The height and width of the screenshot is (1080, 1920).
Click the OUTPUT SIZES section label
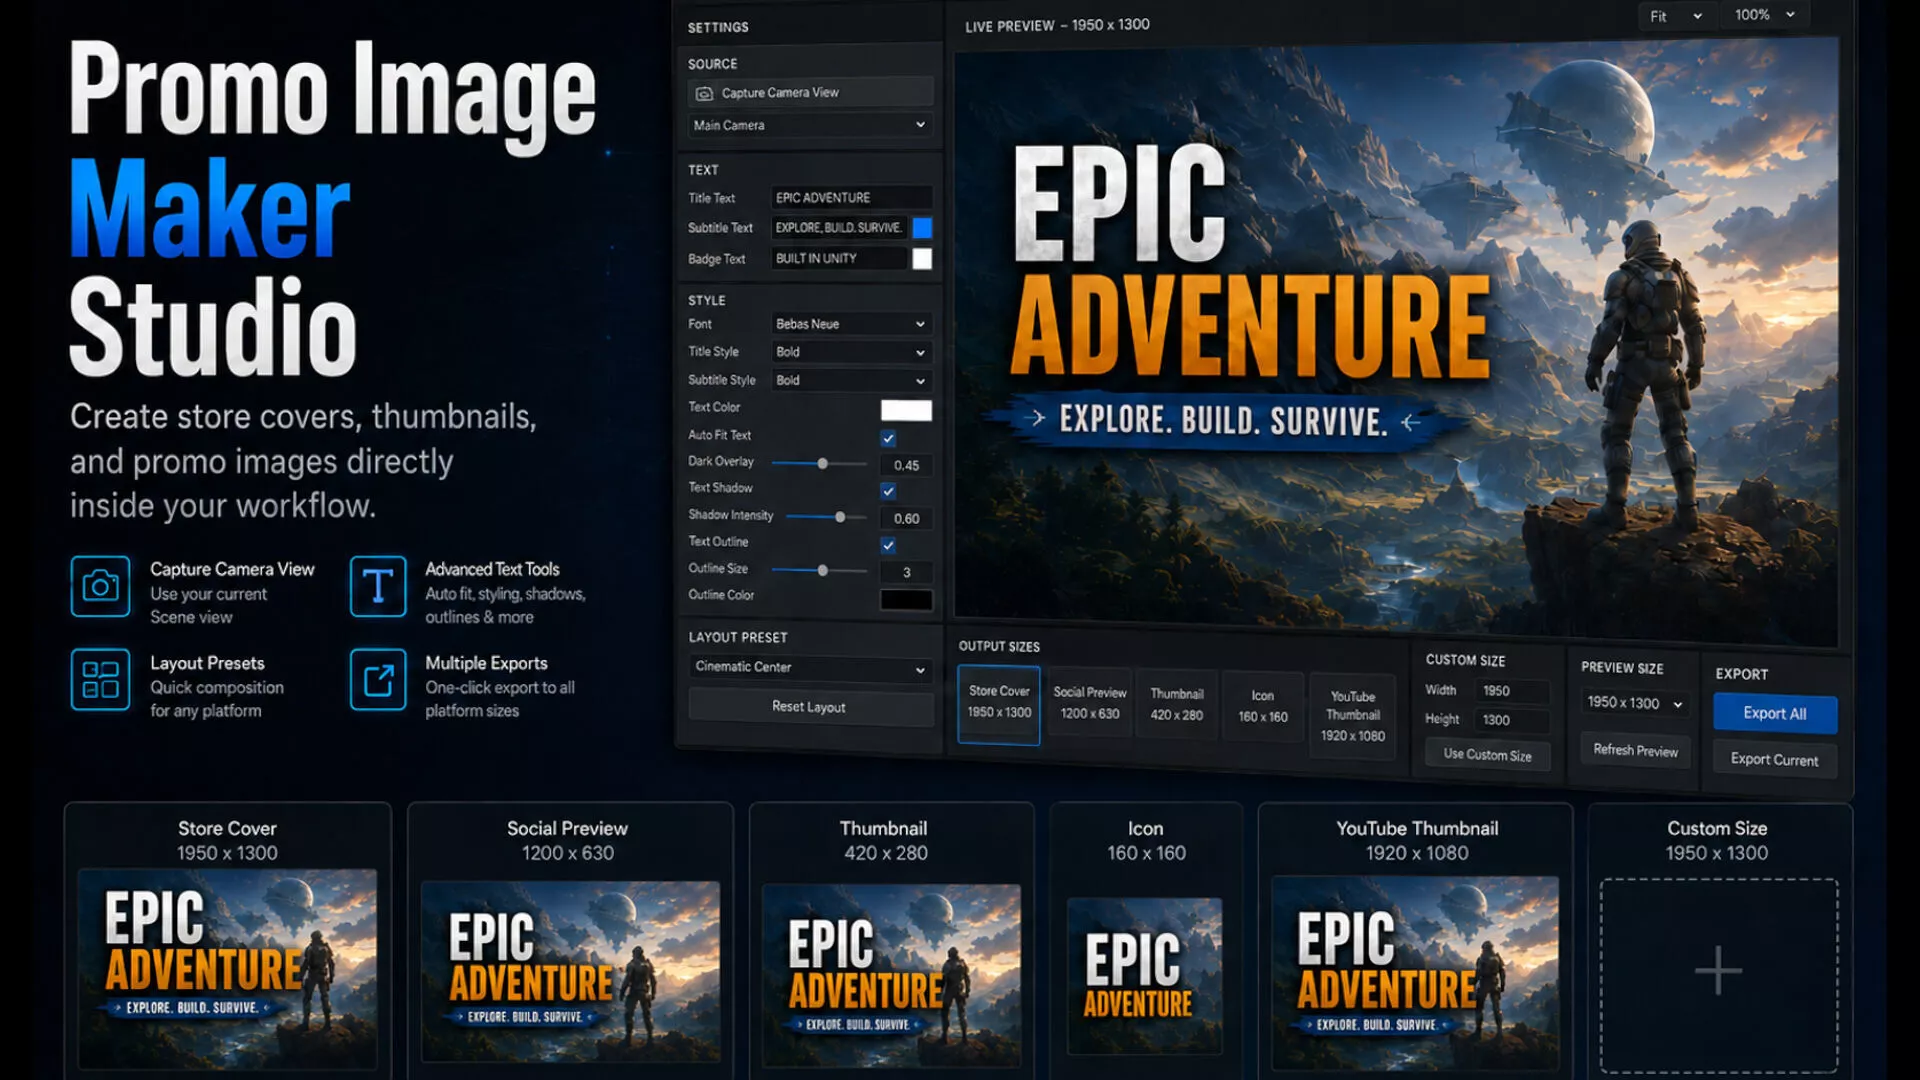pyautogui.click(x=999, y=646)
